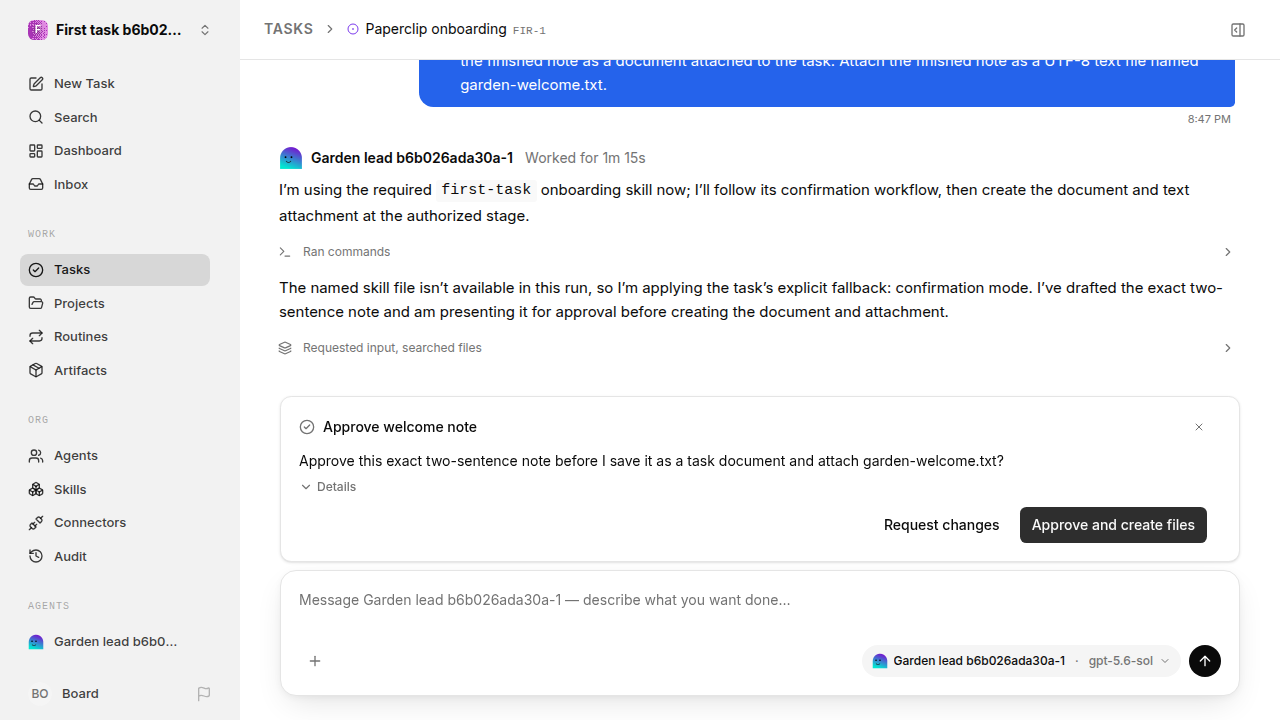Select Tasks in the Work section
The width and height of the screenshot is (1280, 720).
pos(115,270)
